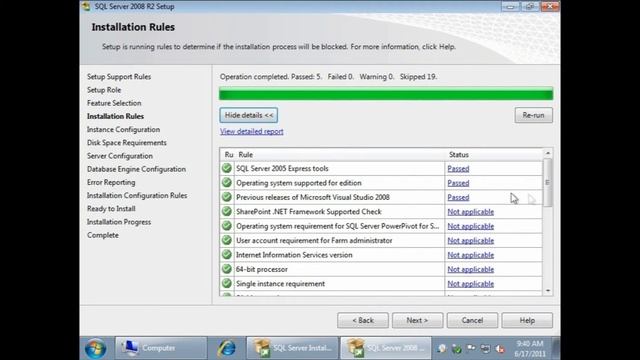The width and height of the screenshot is (640, 360).
Task: Select Installation Rules step
Action: click(x=115, y=116)
